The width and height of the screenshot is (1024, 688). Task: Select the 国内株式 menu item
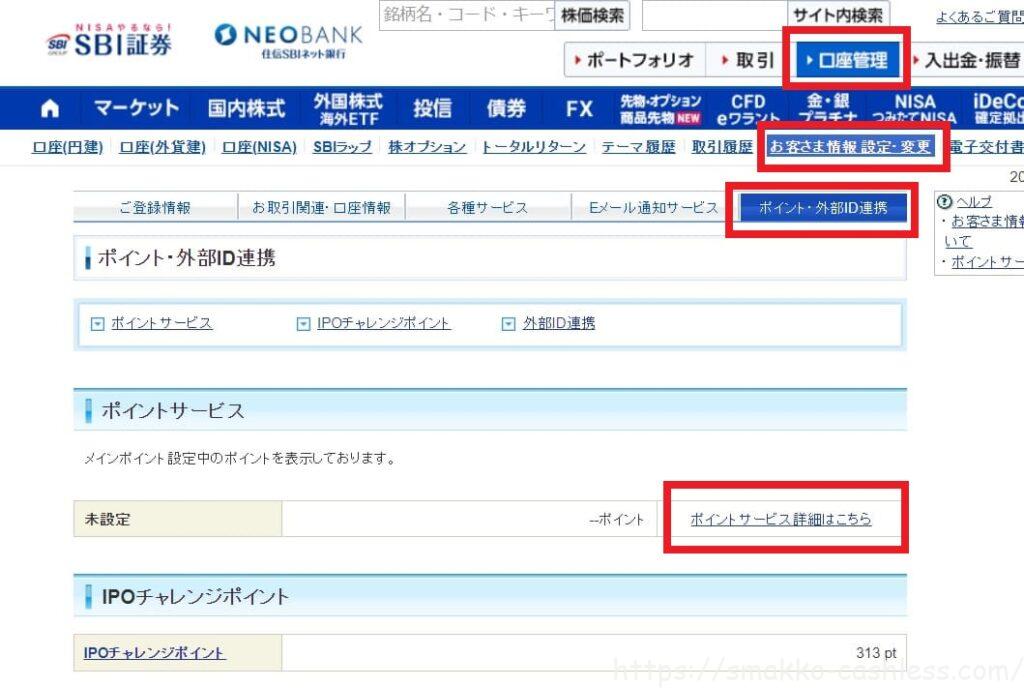coord(246,108)
